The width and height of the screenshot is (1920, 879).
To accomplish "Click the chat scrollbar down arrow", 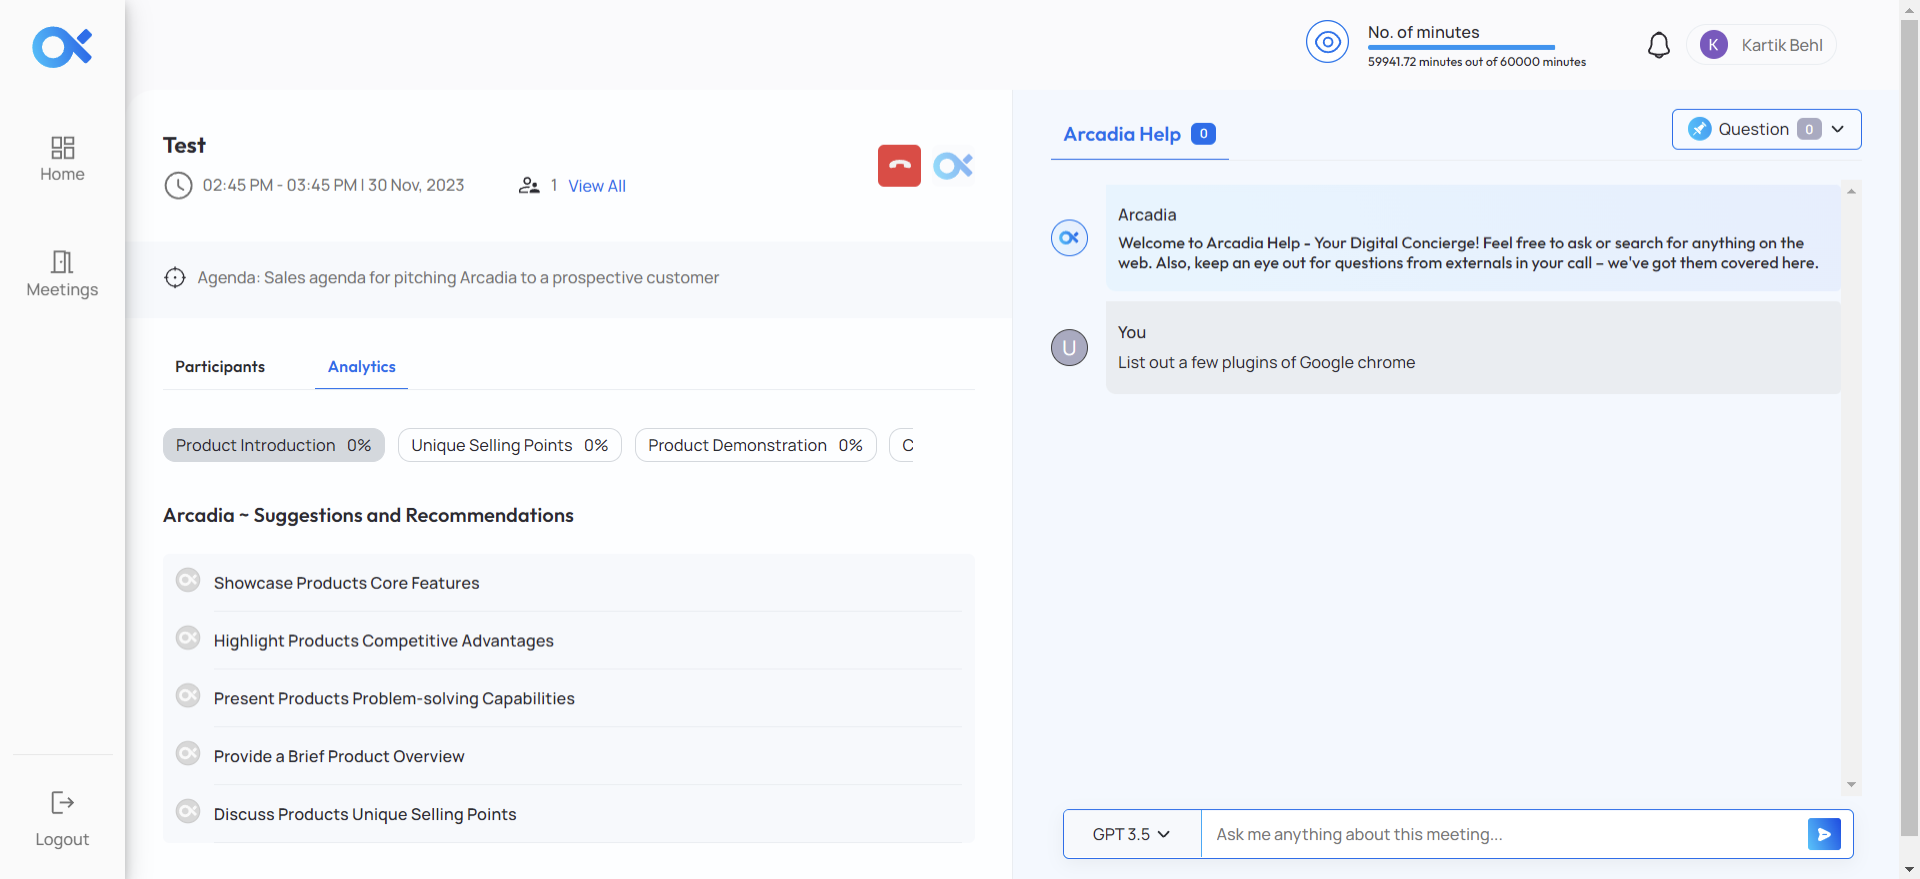I will pyautogui.click(x=1851, y=785).
